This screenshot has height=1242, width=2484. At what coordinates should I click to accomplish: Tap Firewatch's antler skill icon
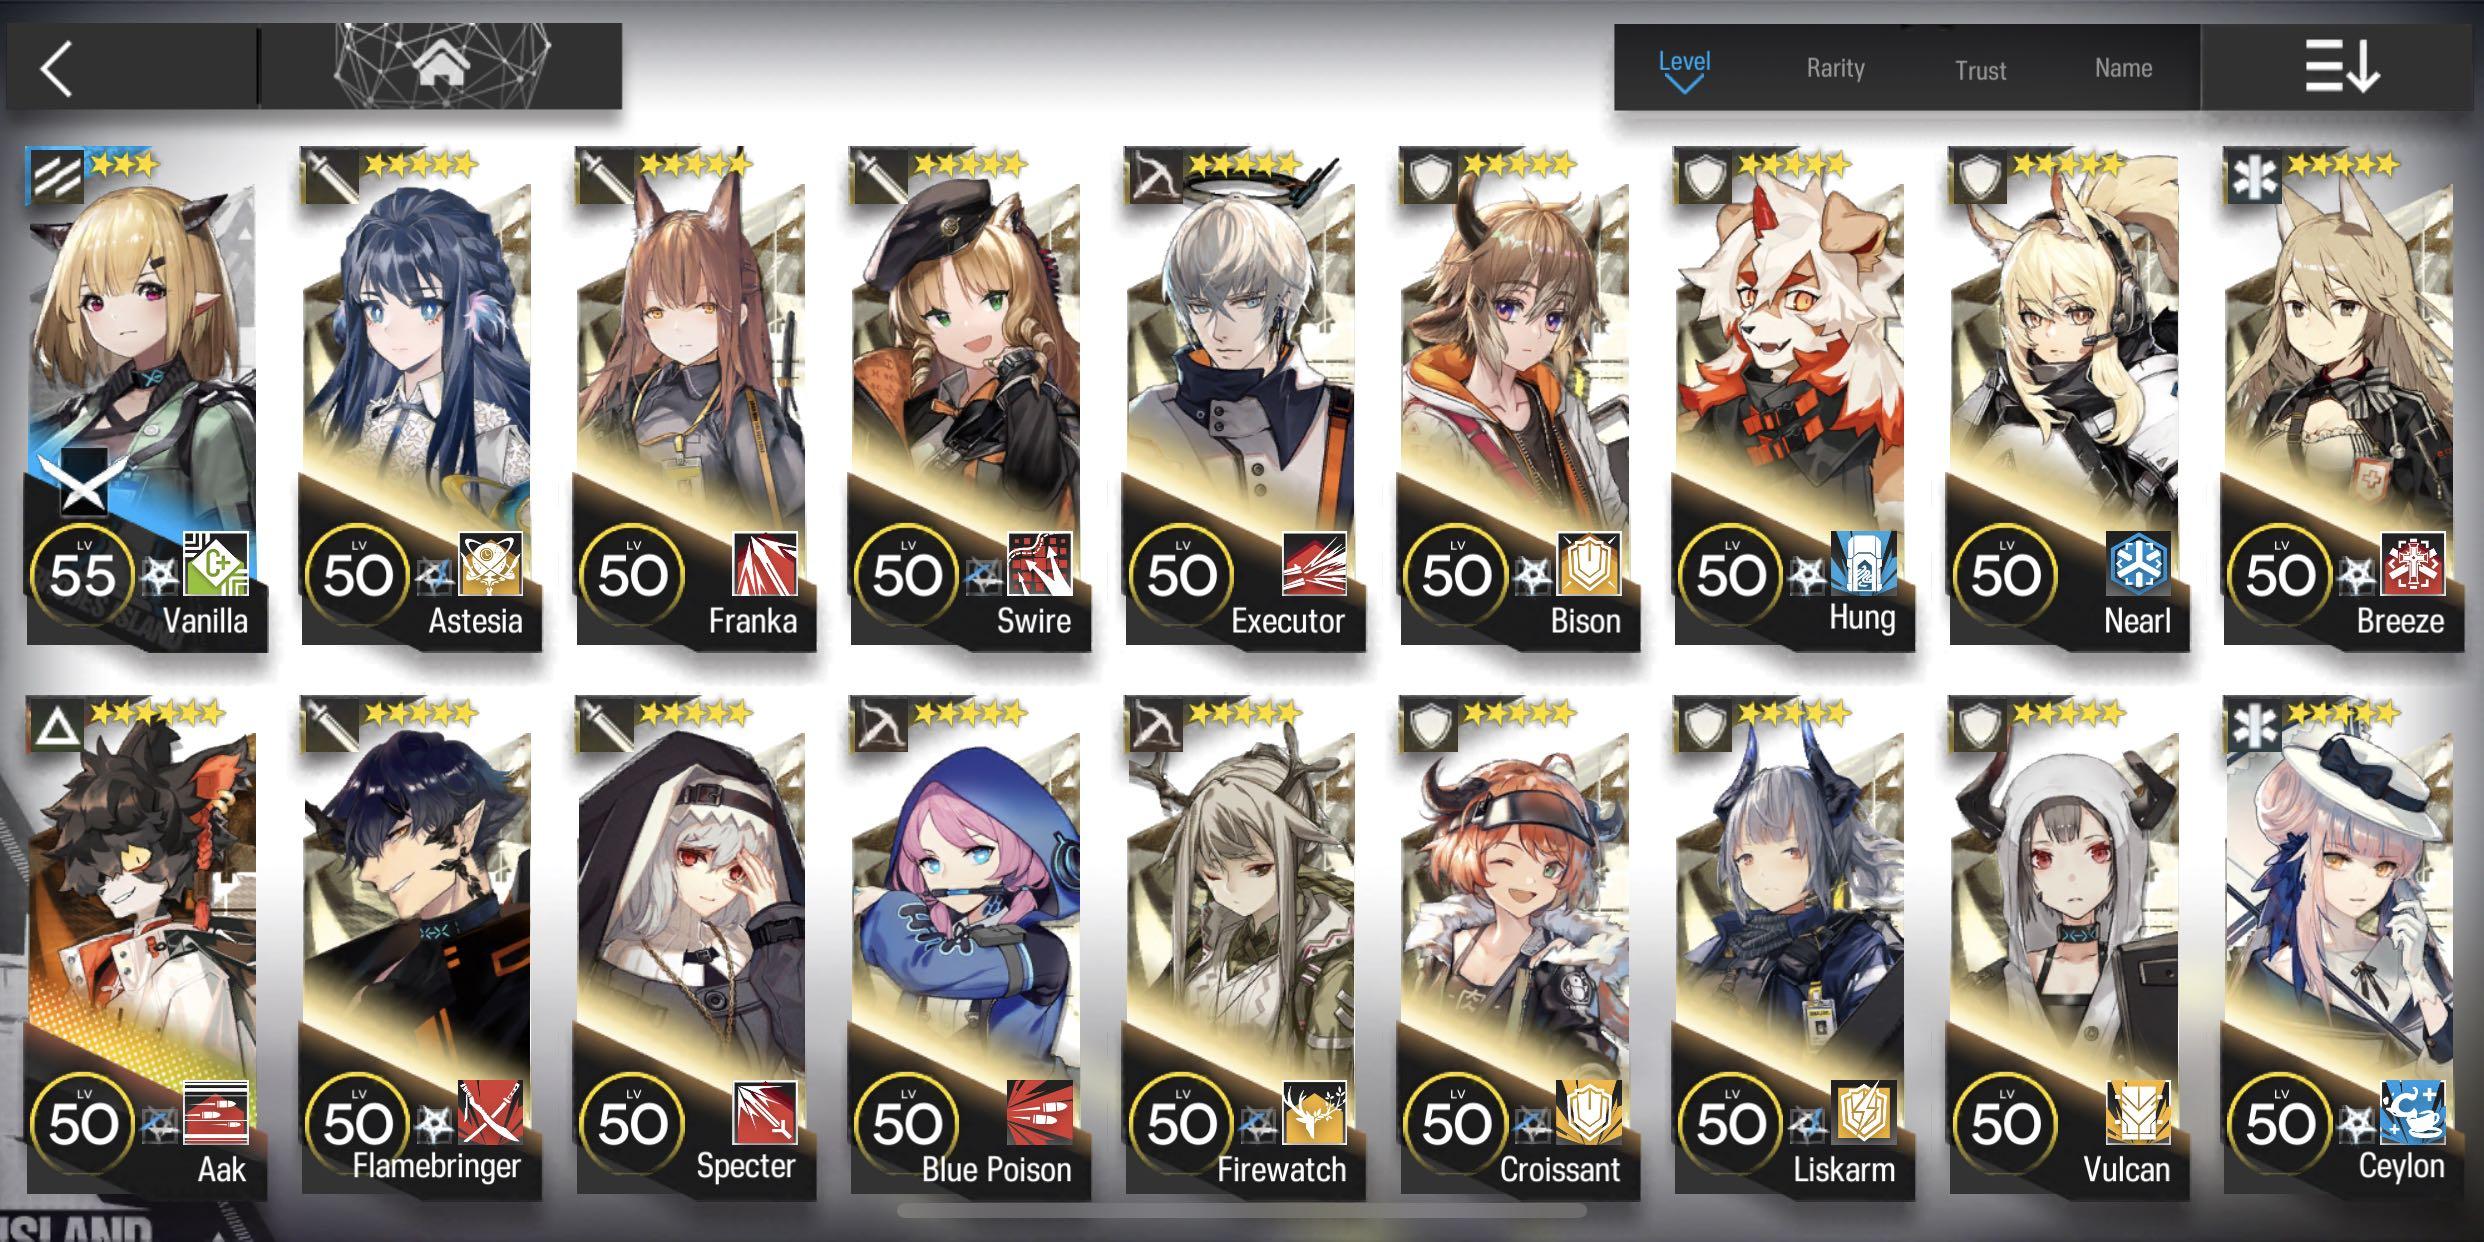point(1314,1112)
